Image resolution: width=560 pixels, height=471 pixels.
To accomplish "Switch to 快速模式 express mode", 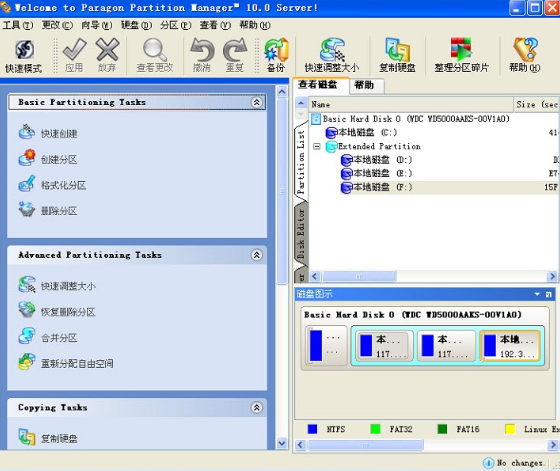I will [24, 56].
